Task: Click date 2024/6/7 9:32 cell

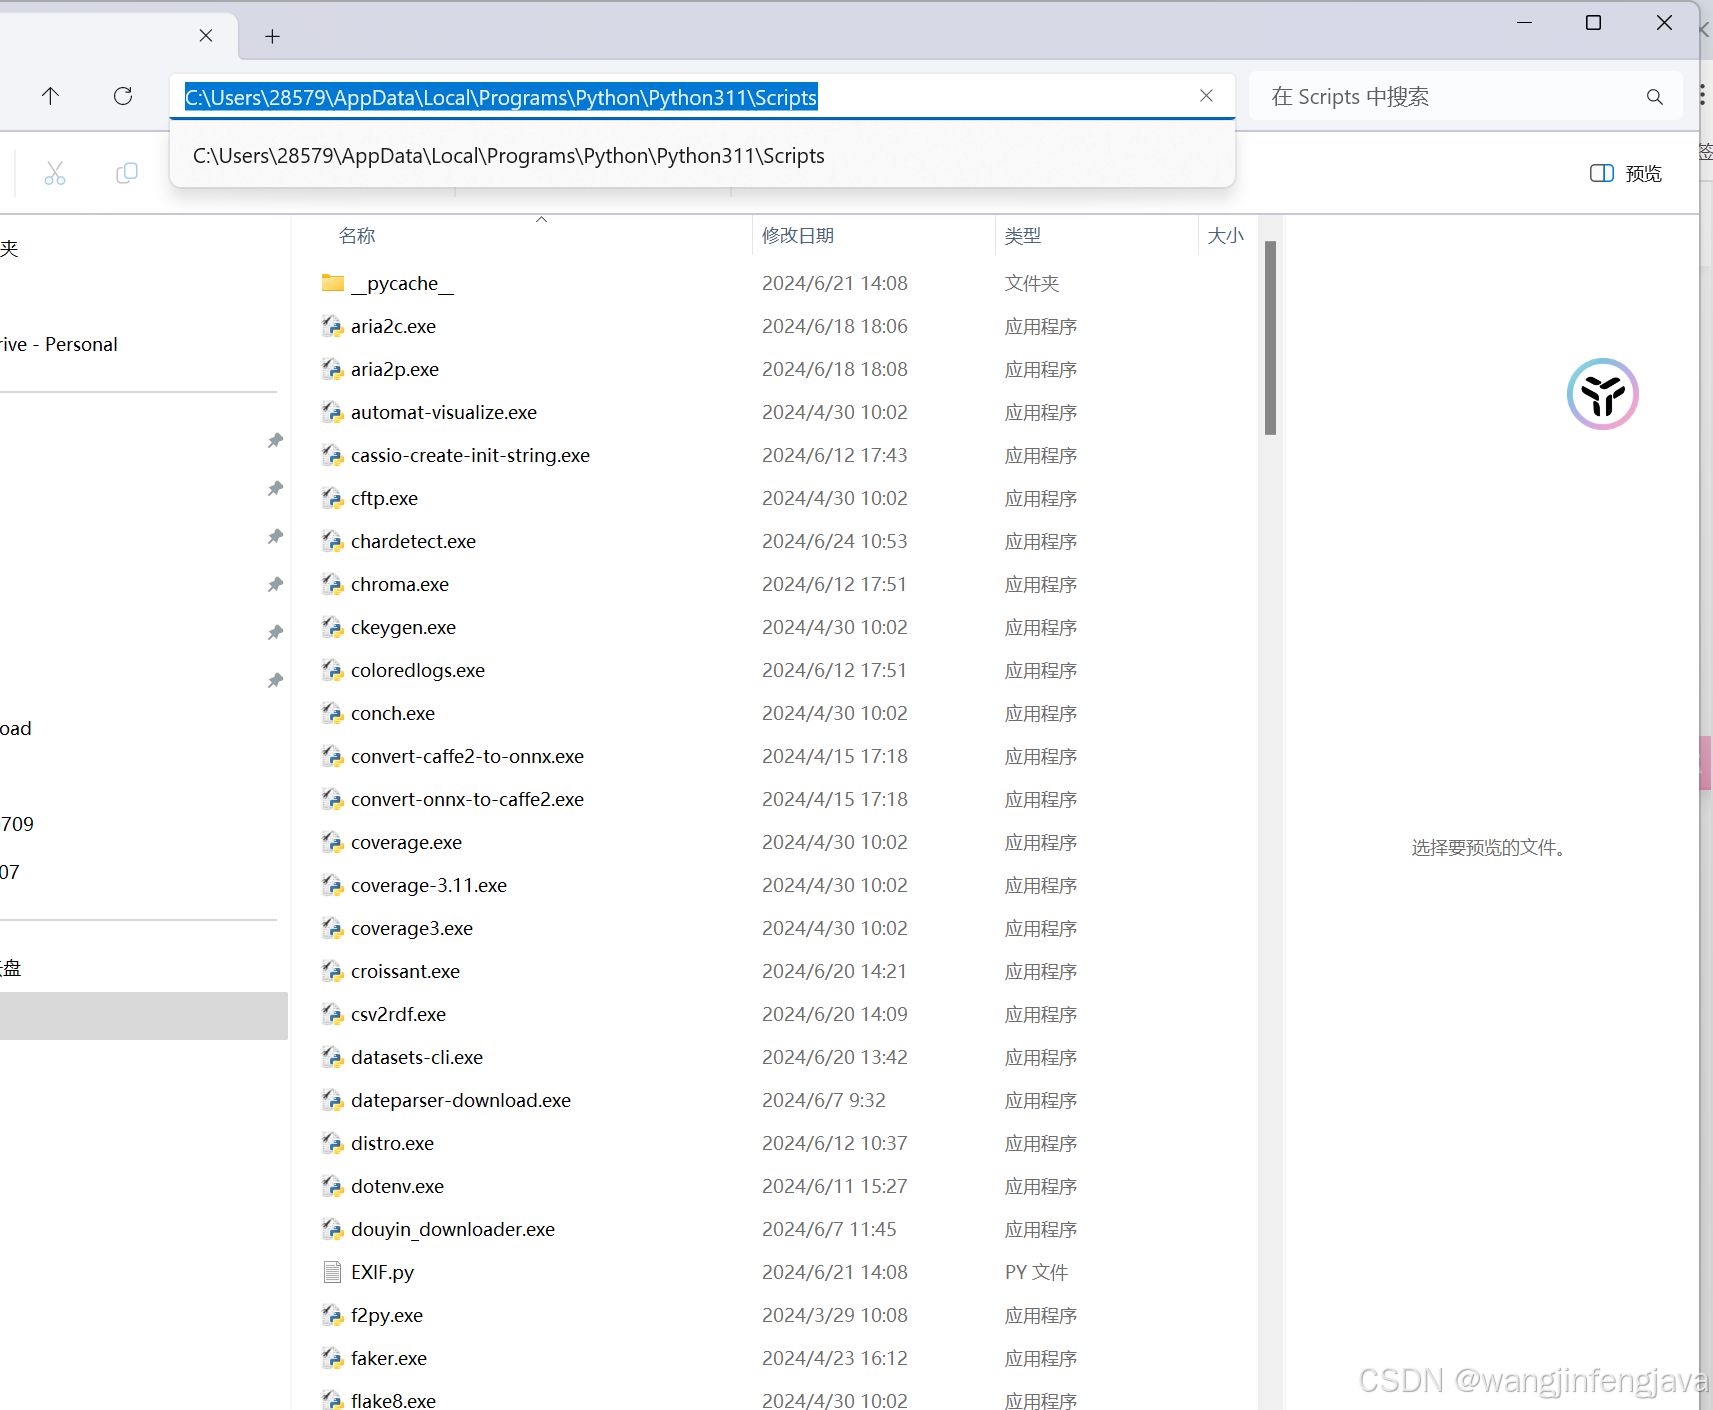Action: 824,1100
